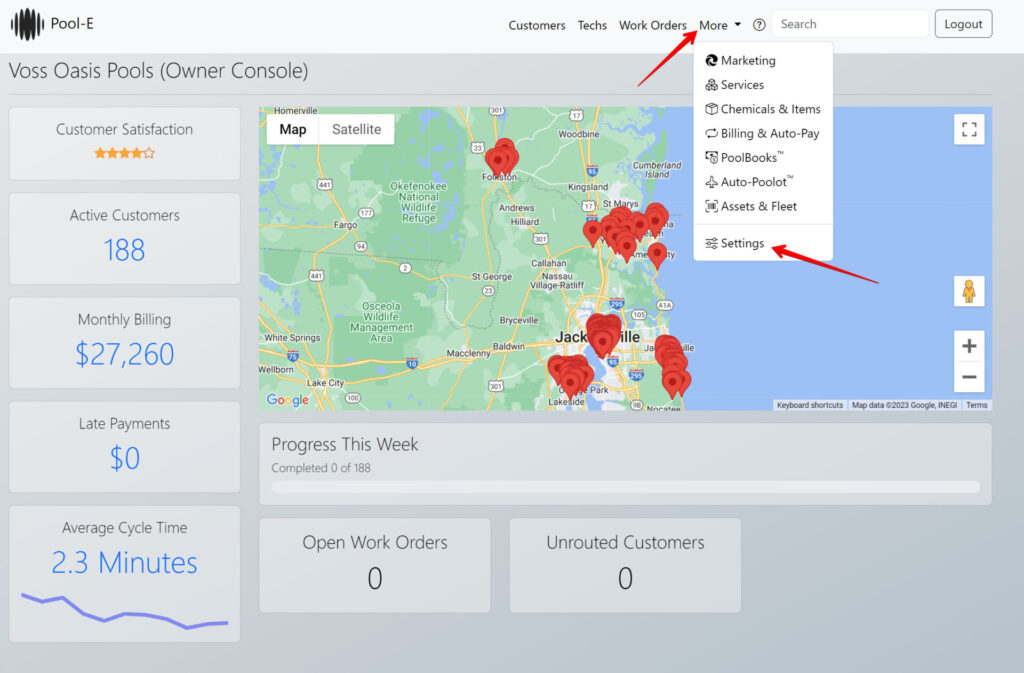Expand the More dropdown menu
Viewport: 1024px width, 673px height.
[x=720, y=25]
